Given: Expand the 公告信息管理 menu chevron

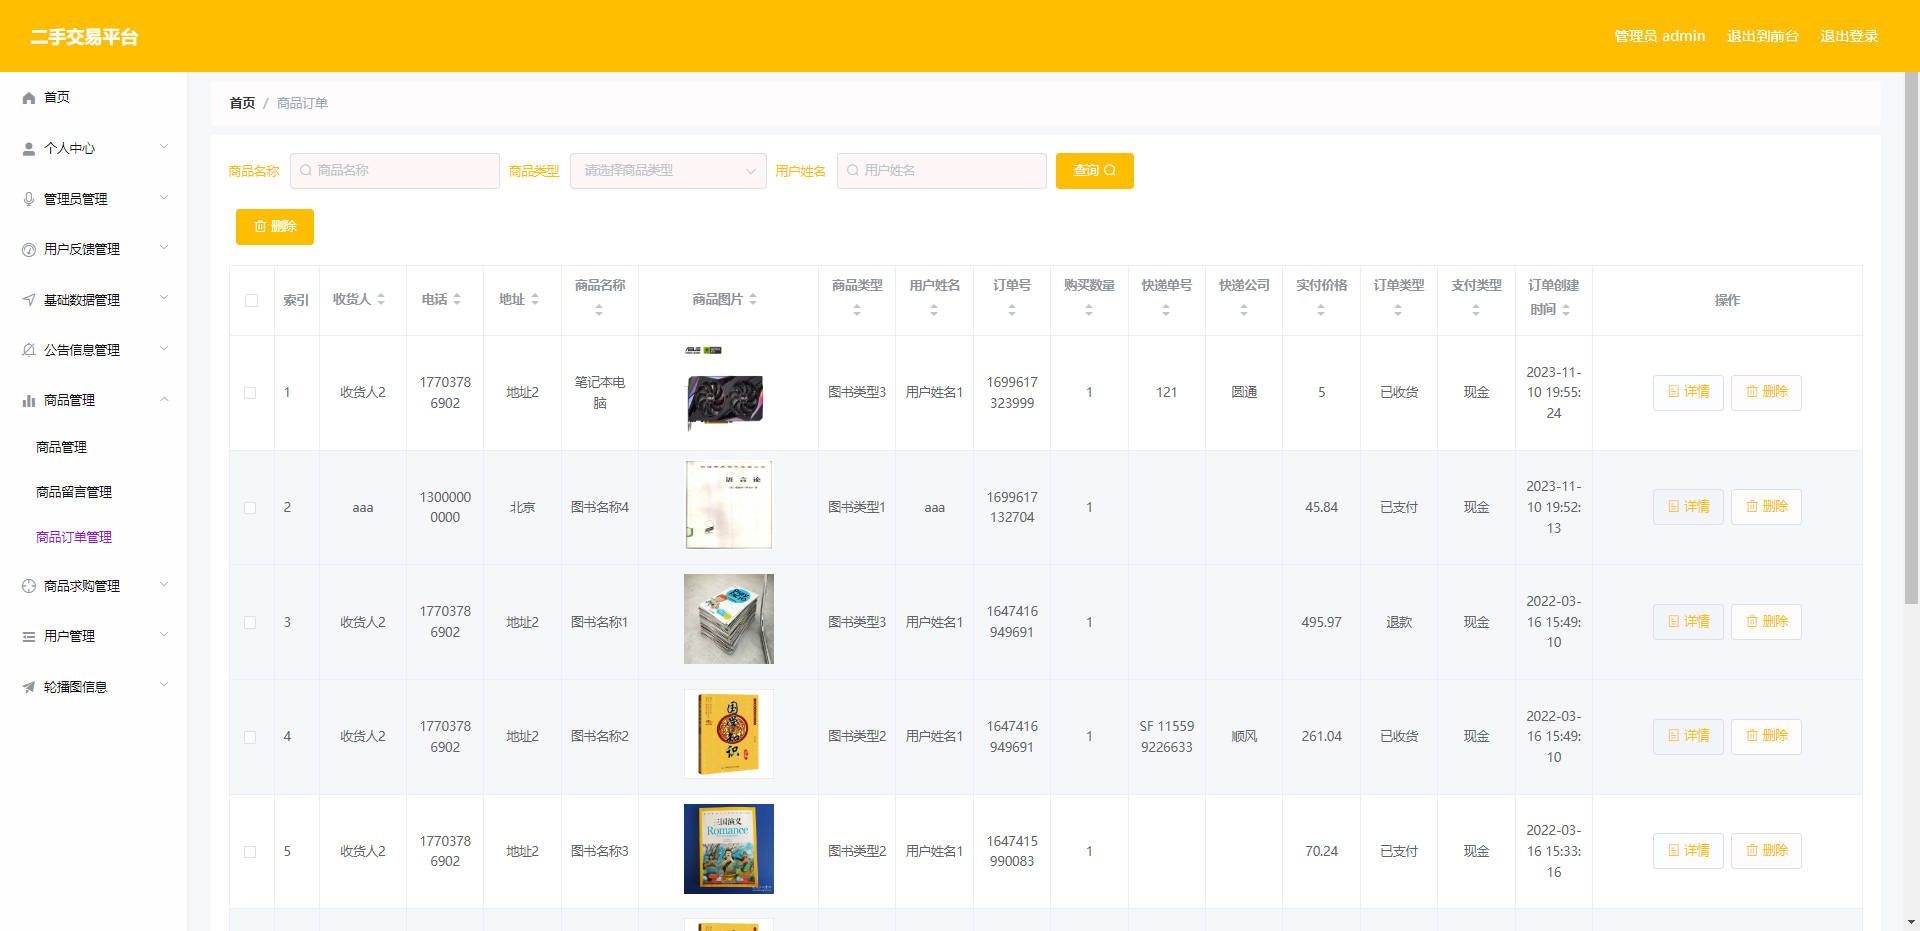Looking at the screenshot, I should 164,349.
